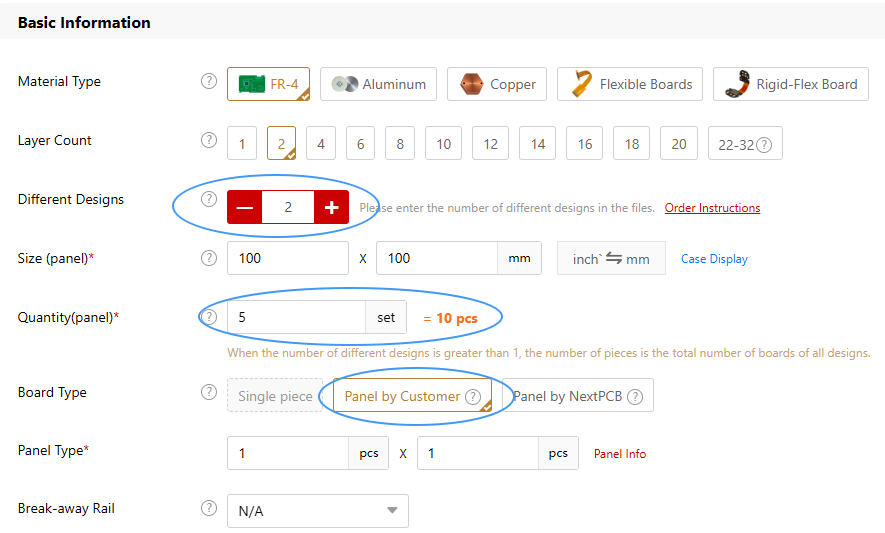Click help icon inside 22-32 layer option
The height and width of the screenshot is (533, 885).
pos(764,145)
